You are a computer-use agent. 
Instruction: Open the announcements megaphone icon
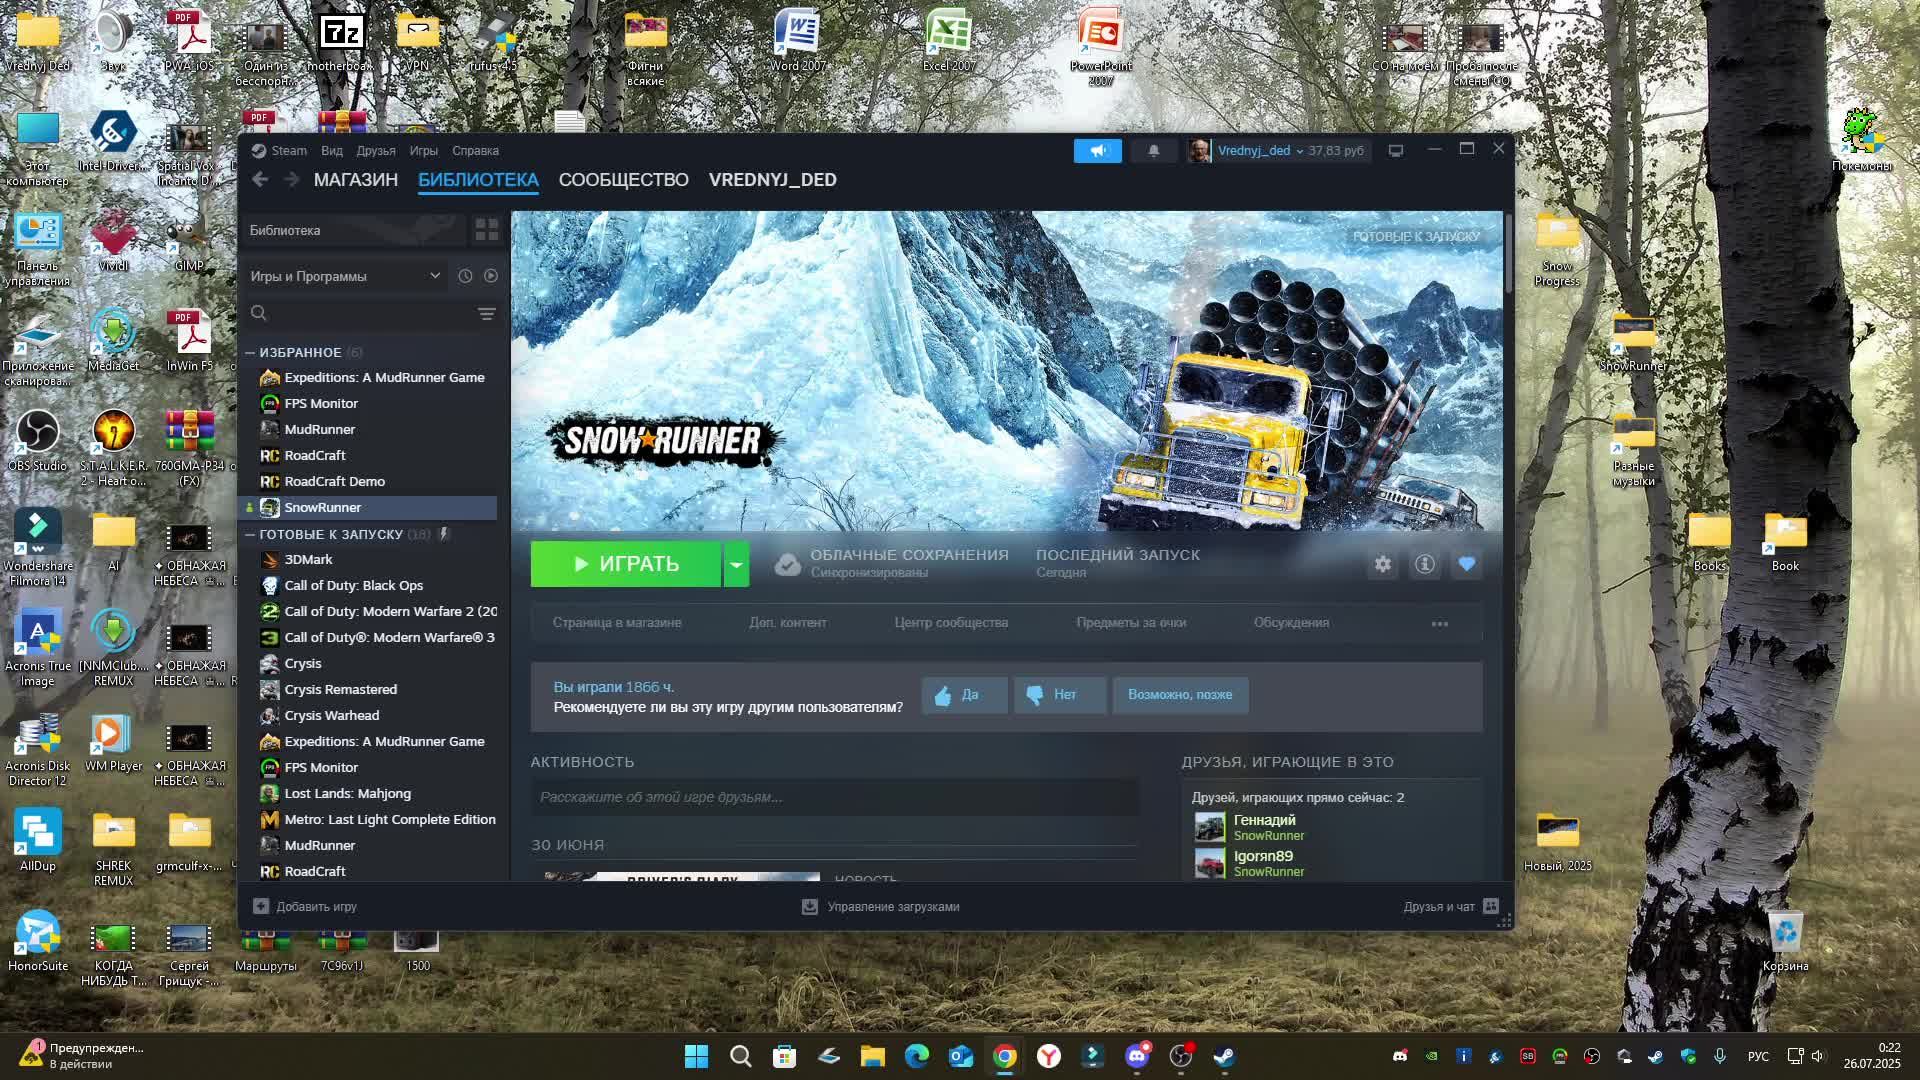pos(1097,150)
